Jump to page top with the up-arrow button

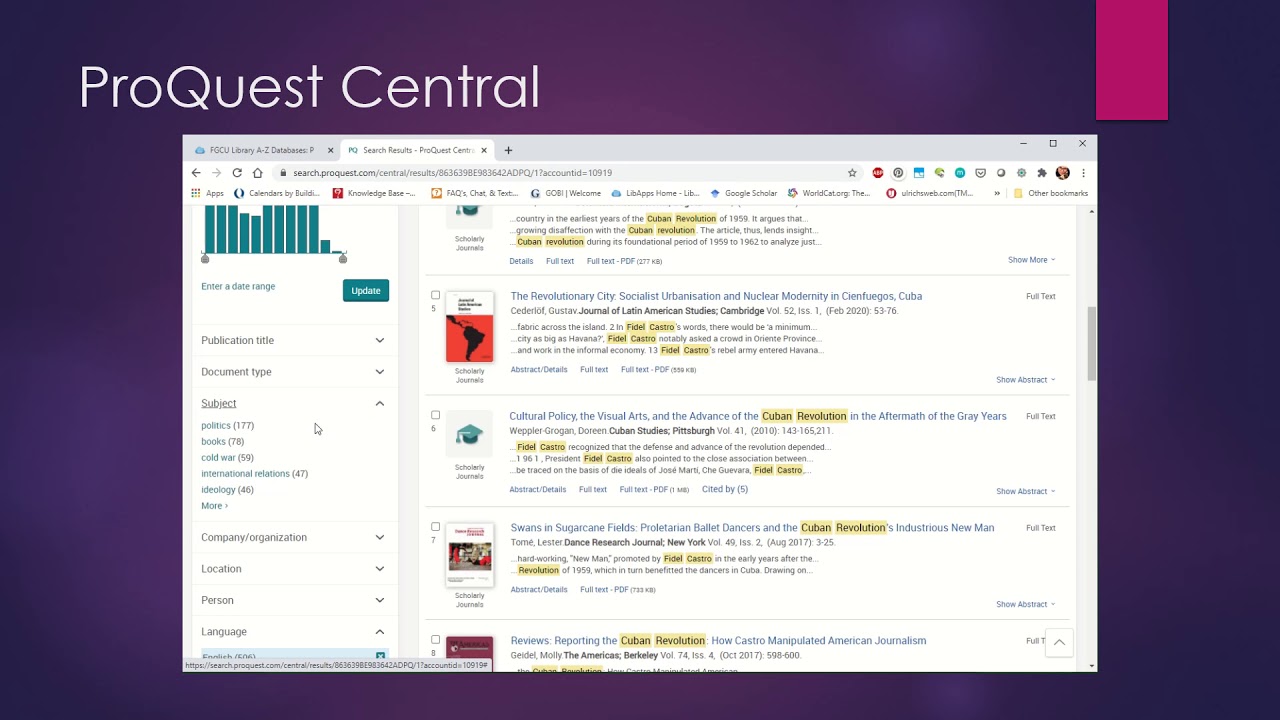[1058, 643]
